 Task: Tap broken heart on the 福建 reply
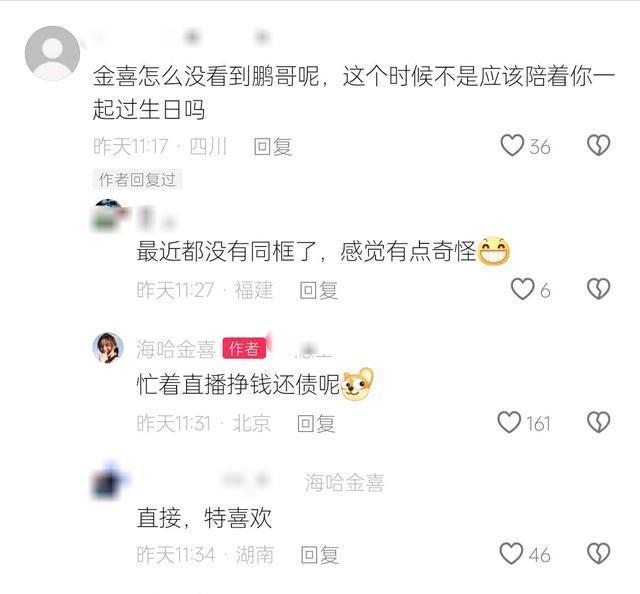[x=598, y=289]
